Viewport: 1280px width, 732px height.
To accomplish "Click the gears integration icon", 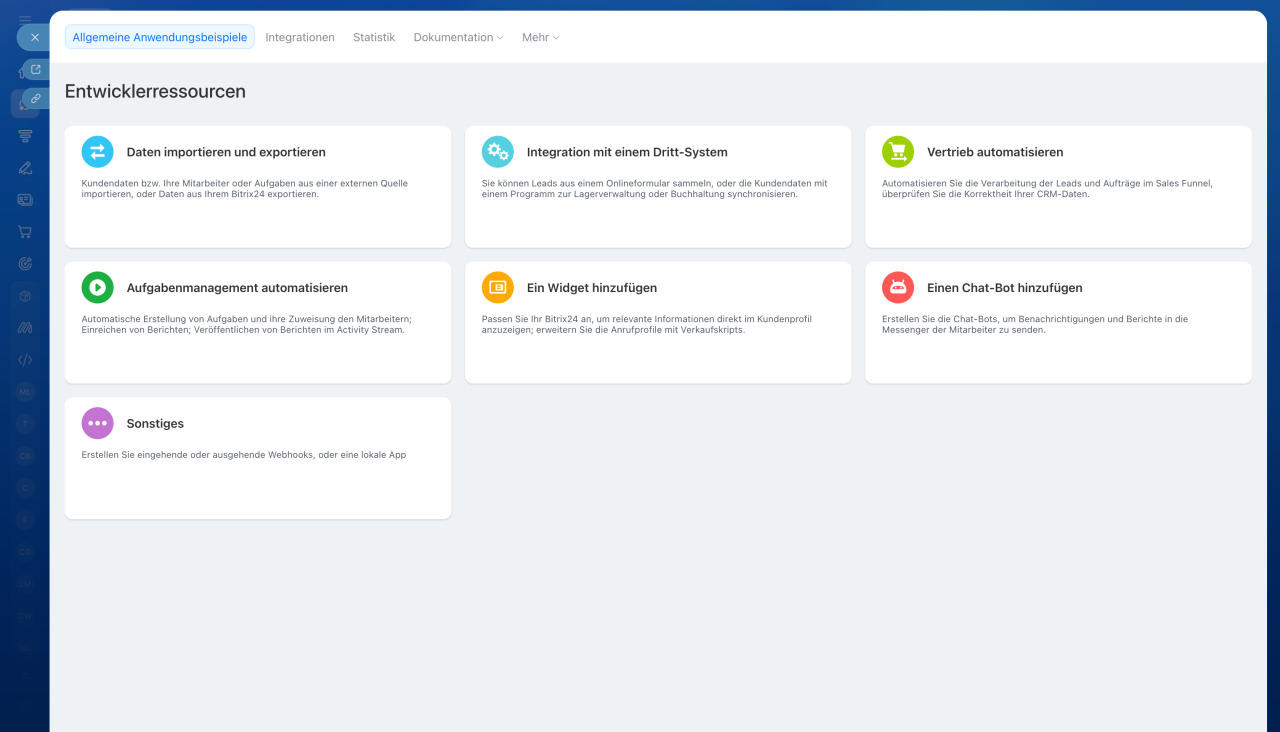I will [497, 152].
